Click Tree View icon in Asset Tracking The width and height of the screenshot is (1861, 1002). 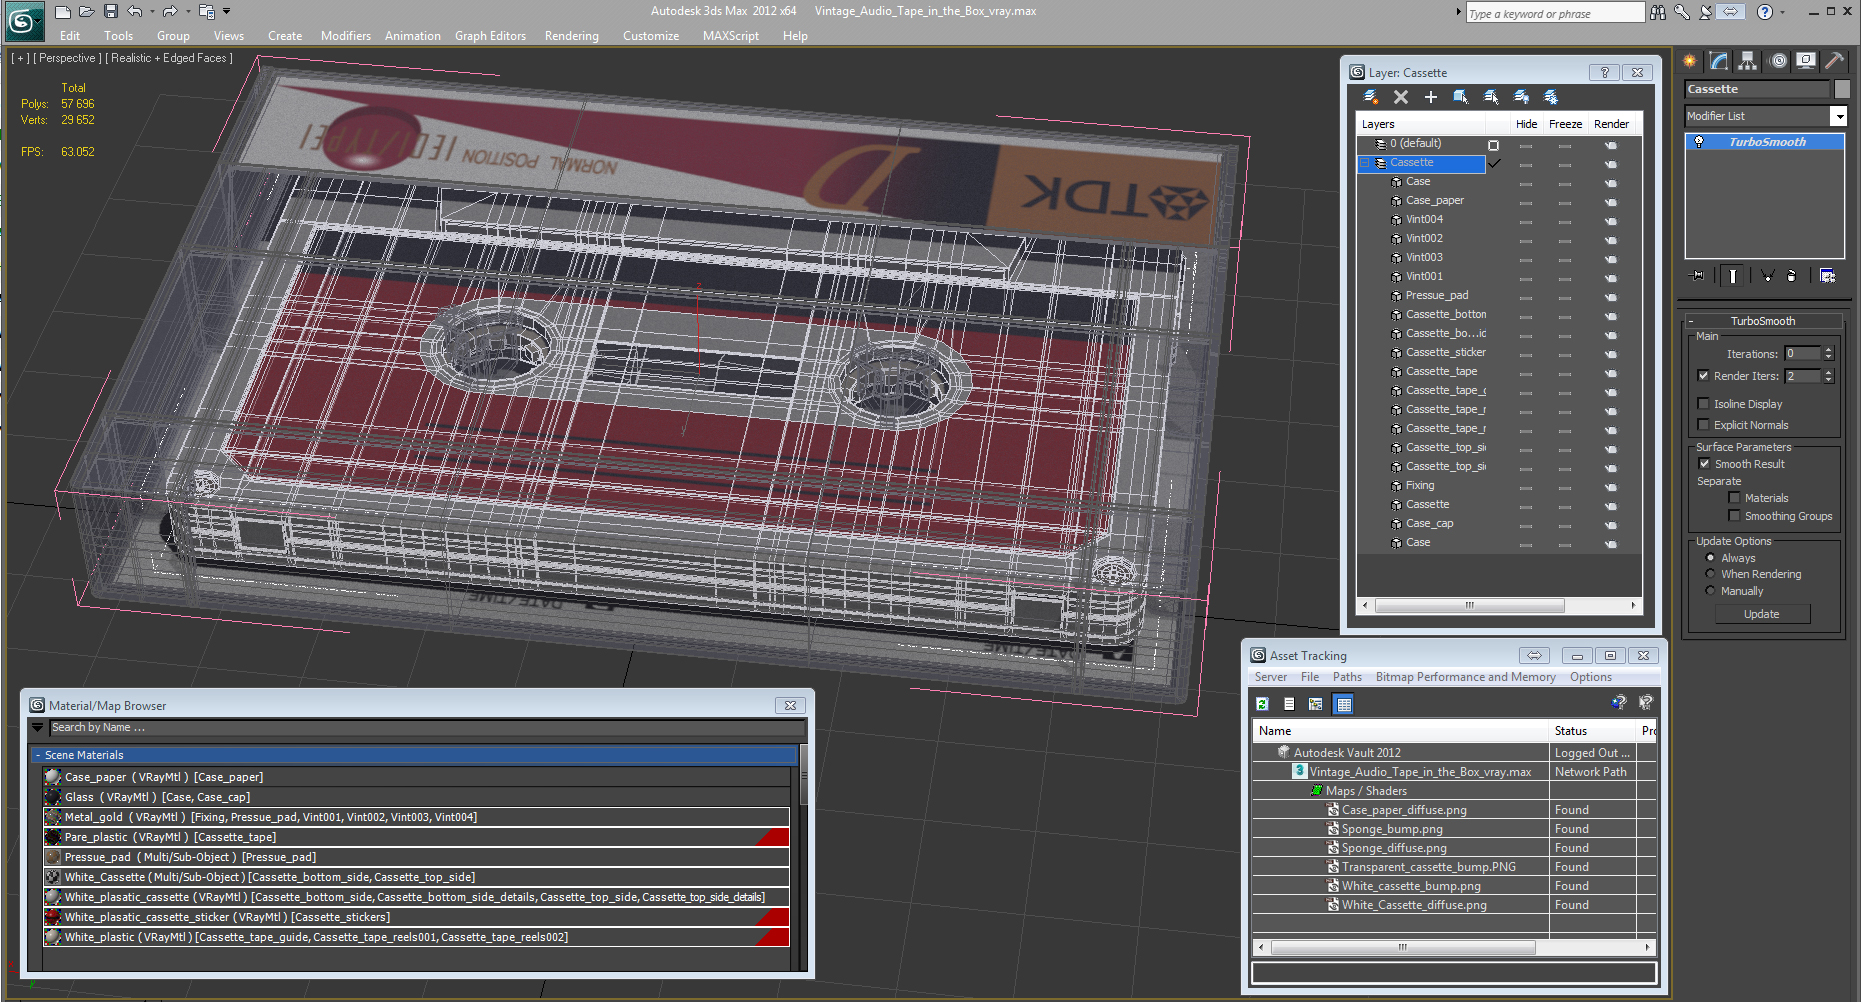(x=1316, y=704)
